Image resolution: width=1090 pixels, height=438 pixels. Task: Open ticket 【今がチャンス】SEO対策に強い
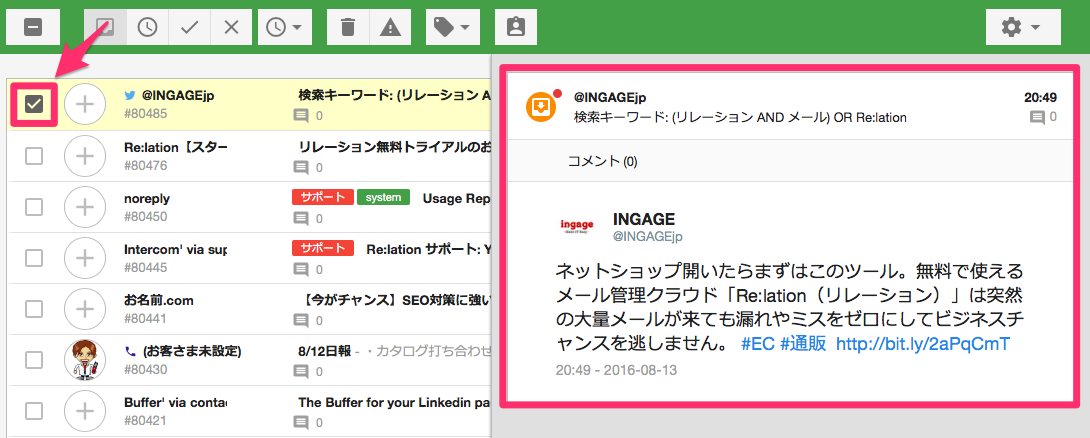coord(397,300)
